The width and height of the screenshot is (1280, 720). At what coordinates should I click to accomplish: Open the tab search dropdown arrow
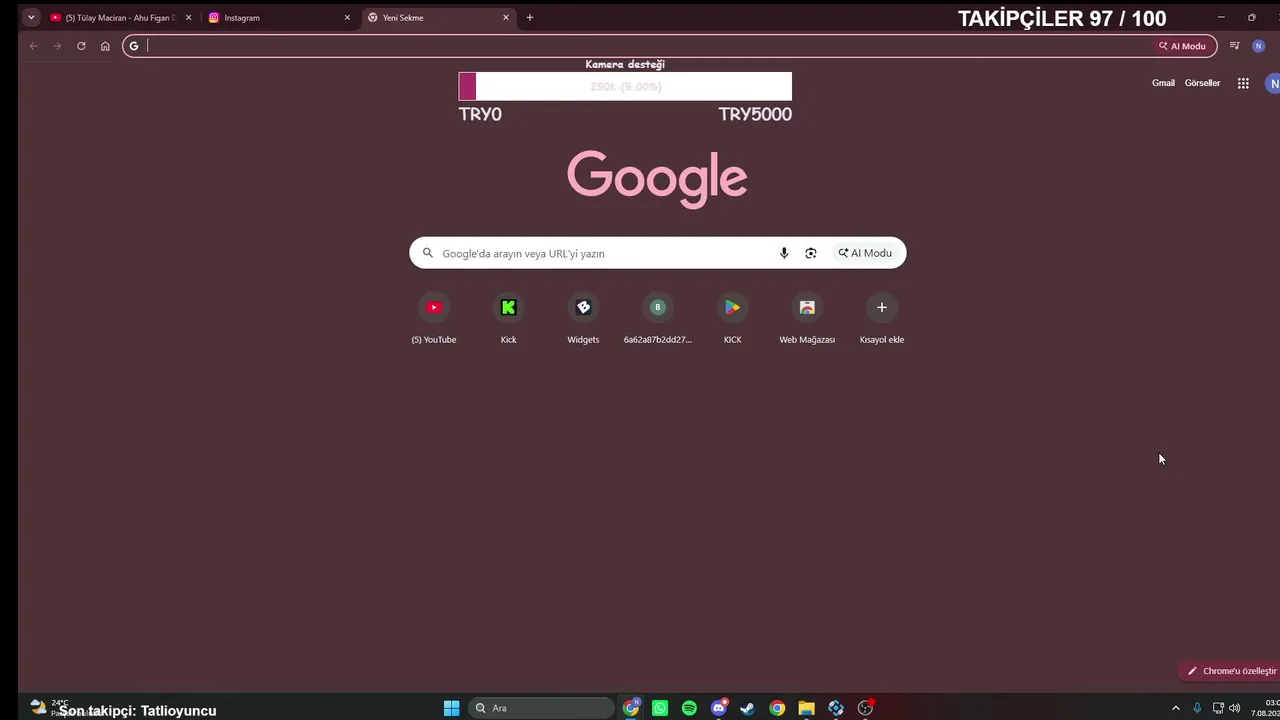31,17
